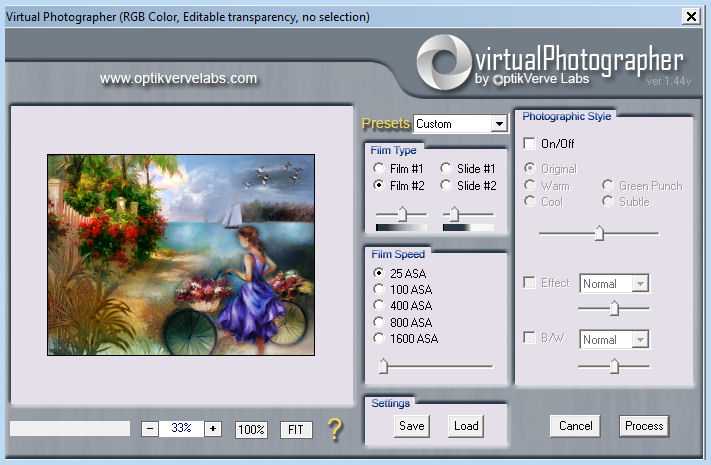Select Warm photographic style

pos(530,185)
